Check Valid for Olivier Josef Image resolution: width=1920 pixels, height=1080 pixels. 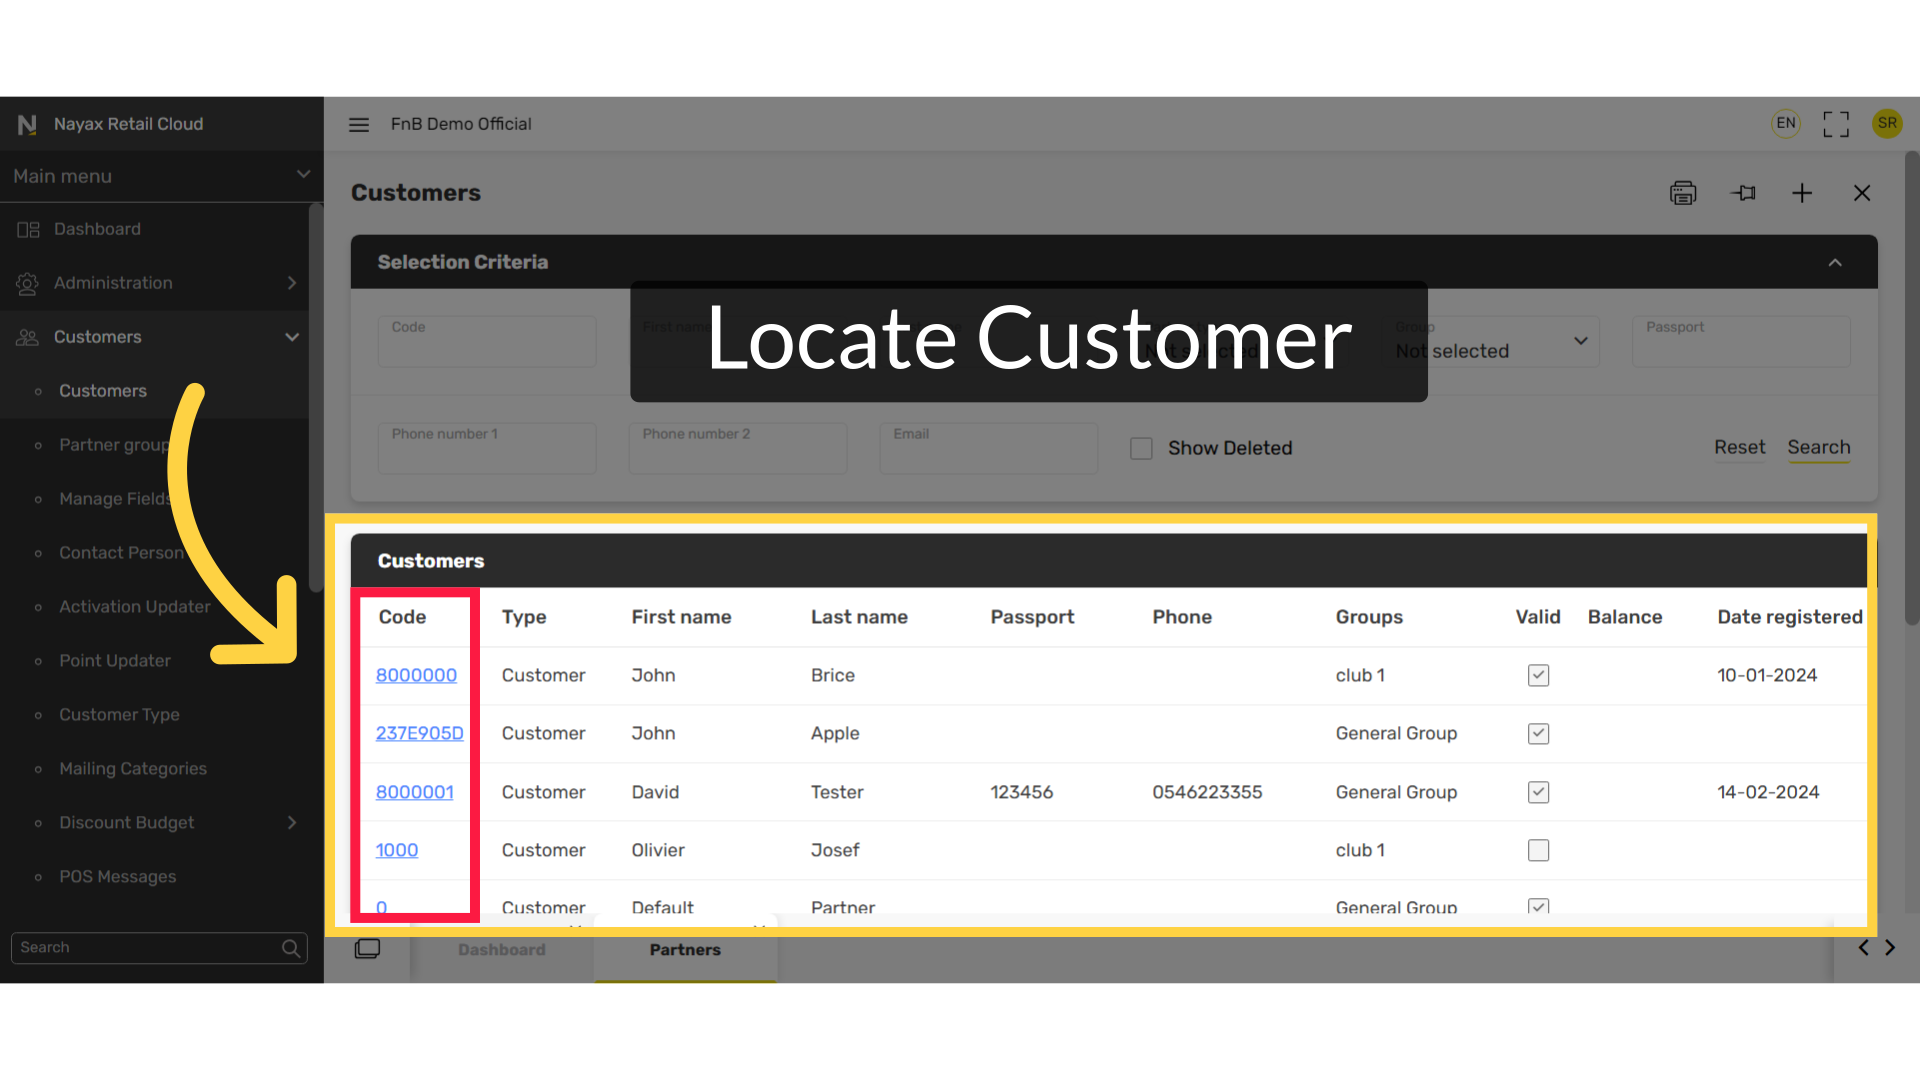coord(1538,851)
